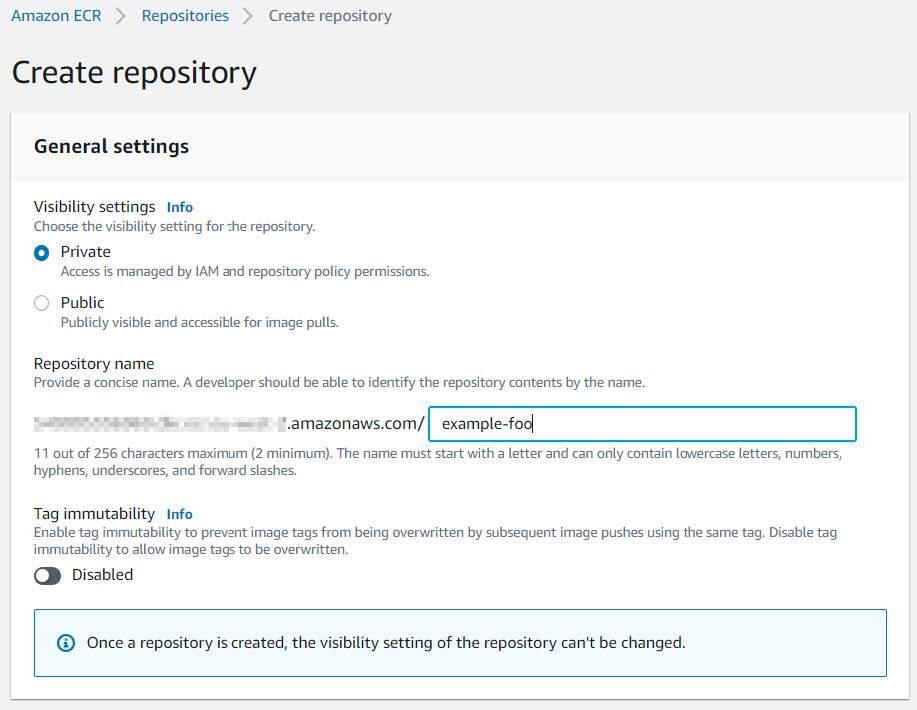Open Info link beside Visibility settings
The image size is (917, 710).
[180, 207]
